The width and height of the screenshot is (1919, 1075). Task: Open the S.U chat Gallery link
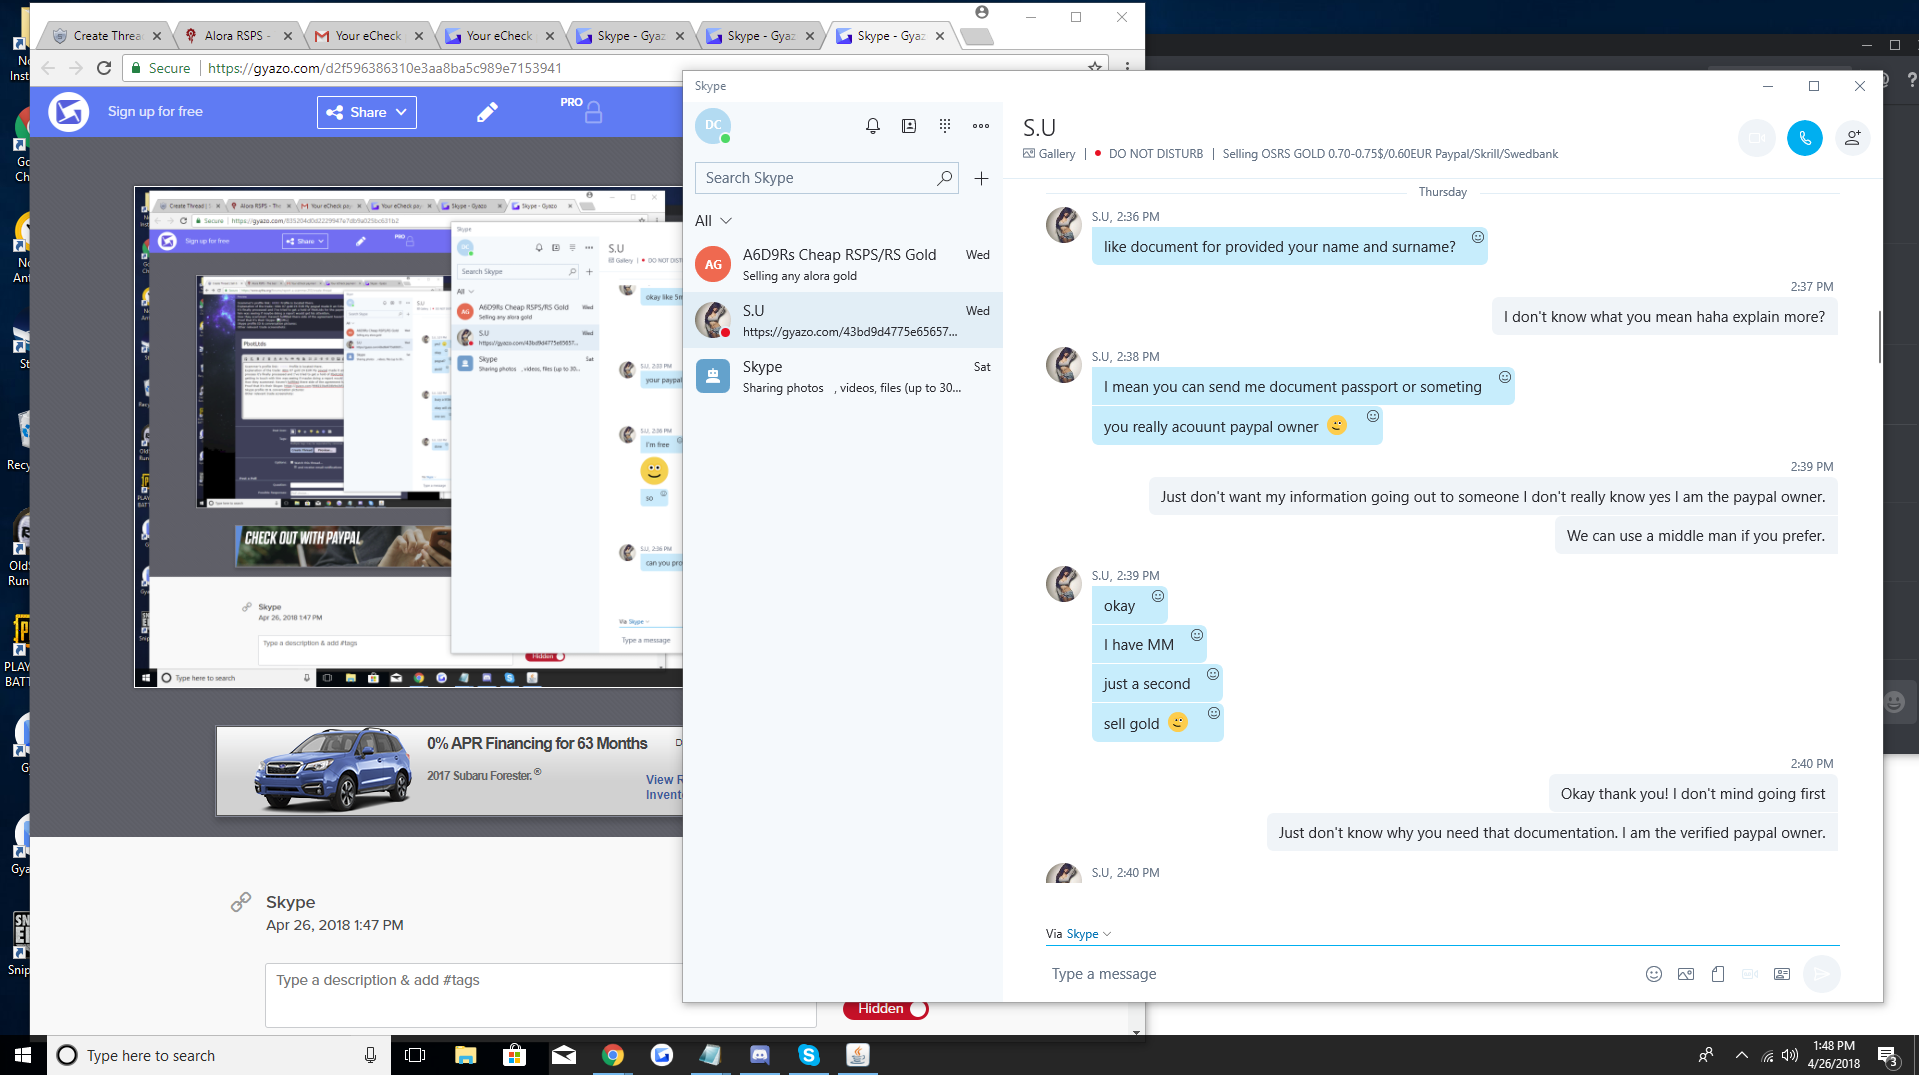(1049, 154)
